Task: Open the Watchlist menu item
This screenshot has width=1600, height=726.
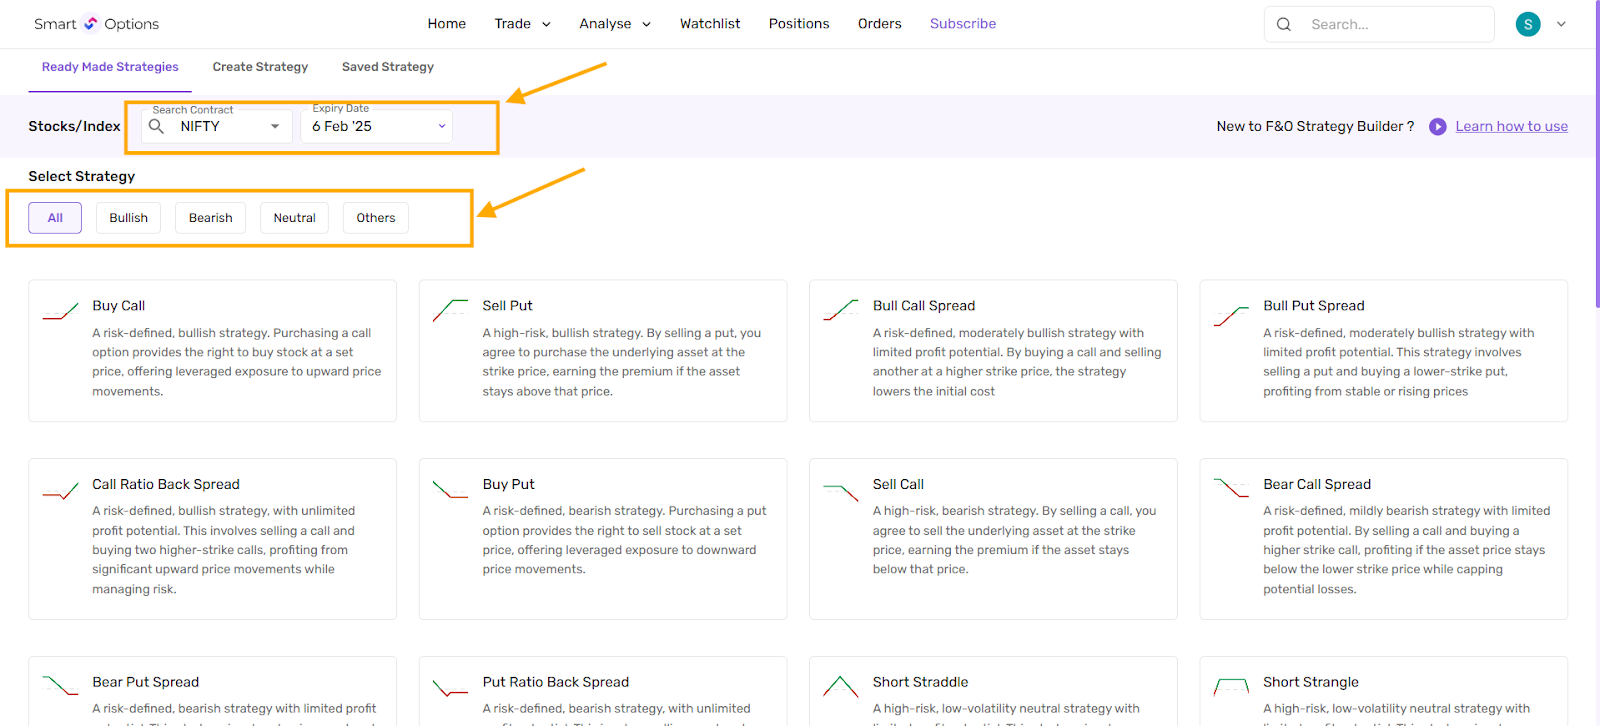Action: click(710, 24)
